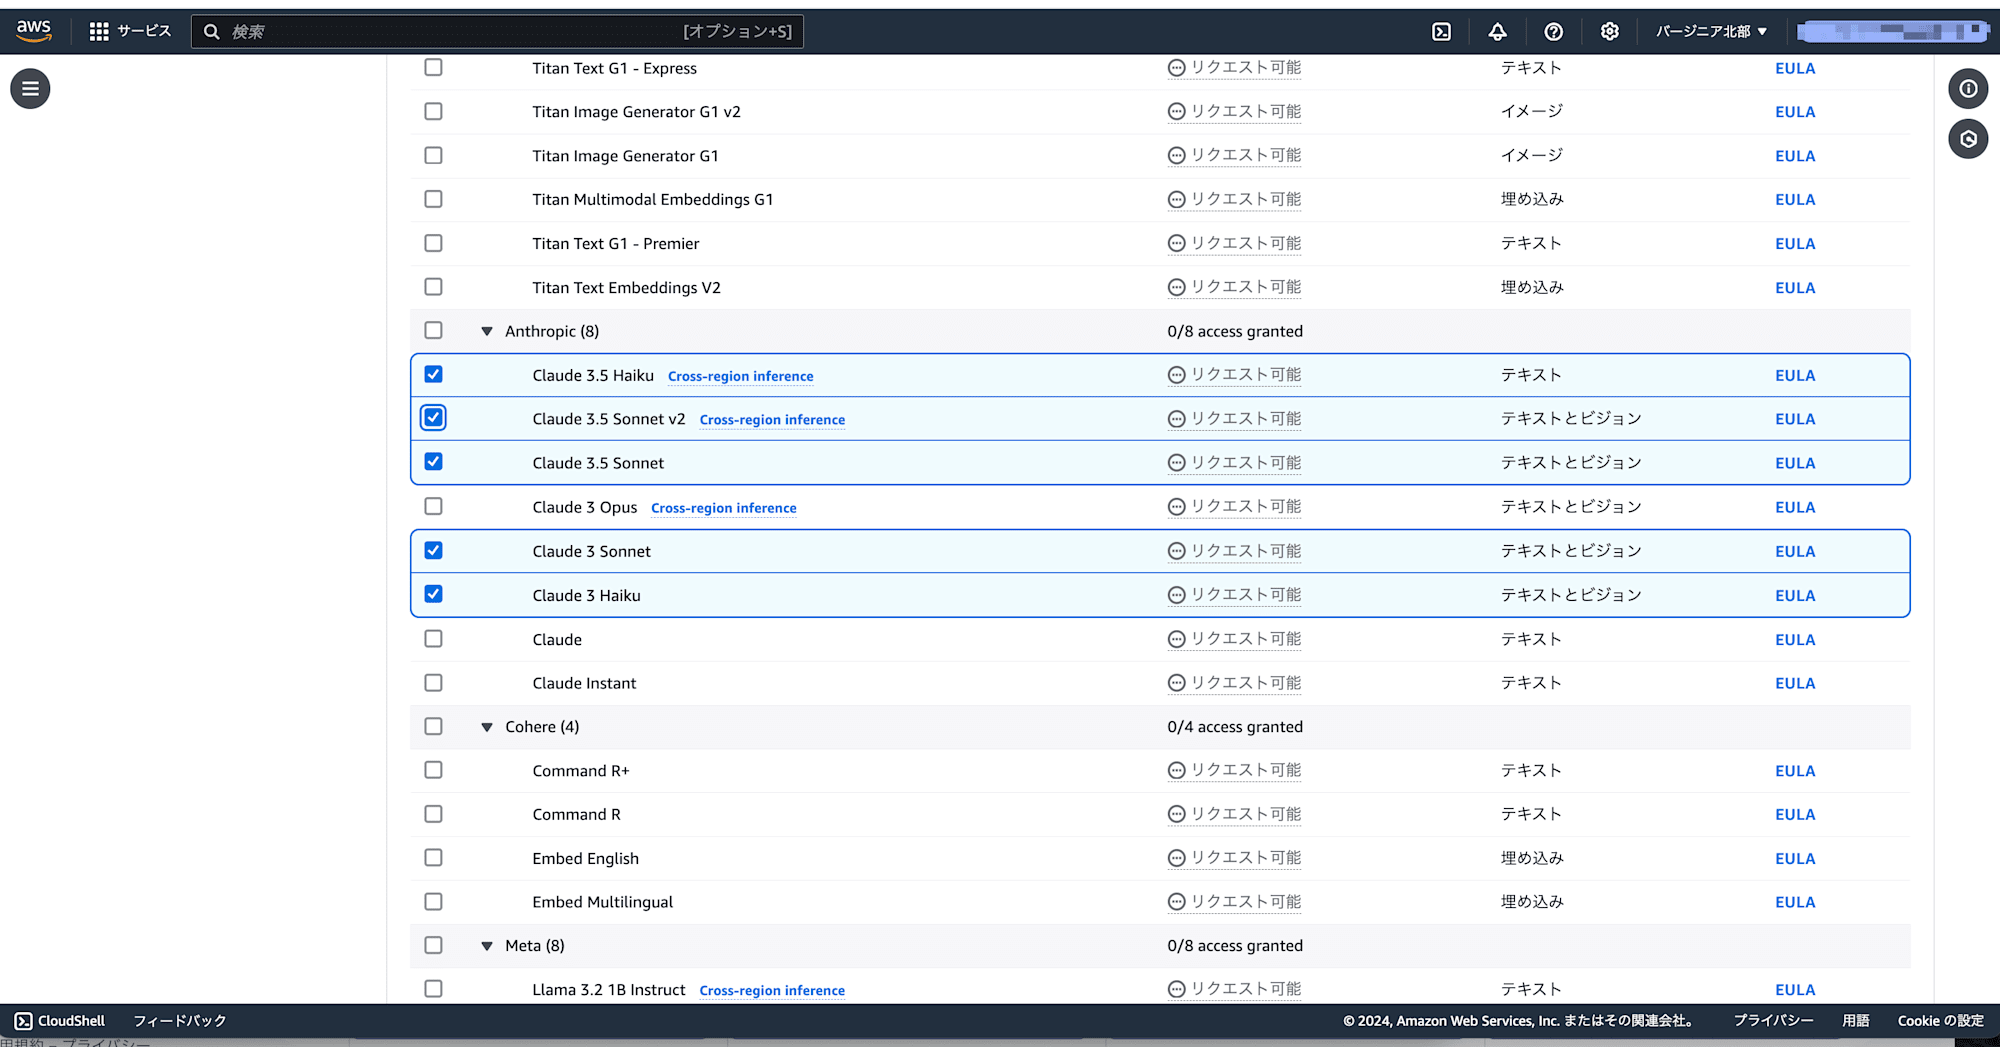Focus the 検索 search field

[x=497, y=32]
